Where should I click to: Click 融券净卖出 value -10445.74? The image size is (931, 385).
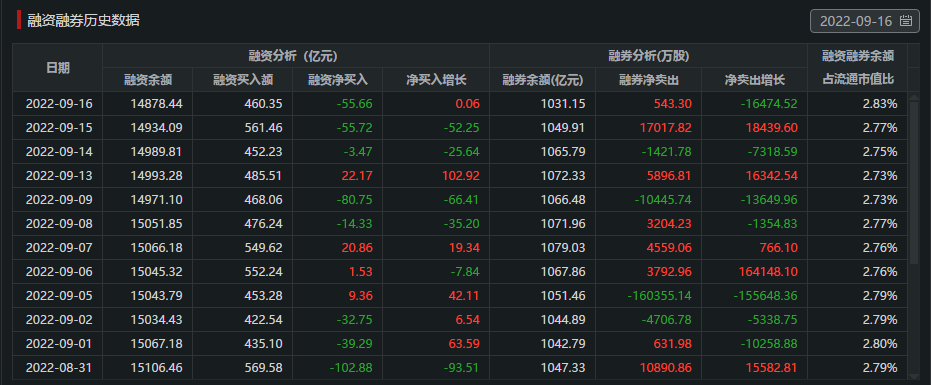tap(663, 200)
